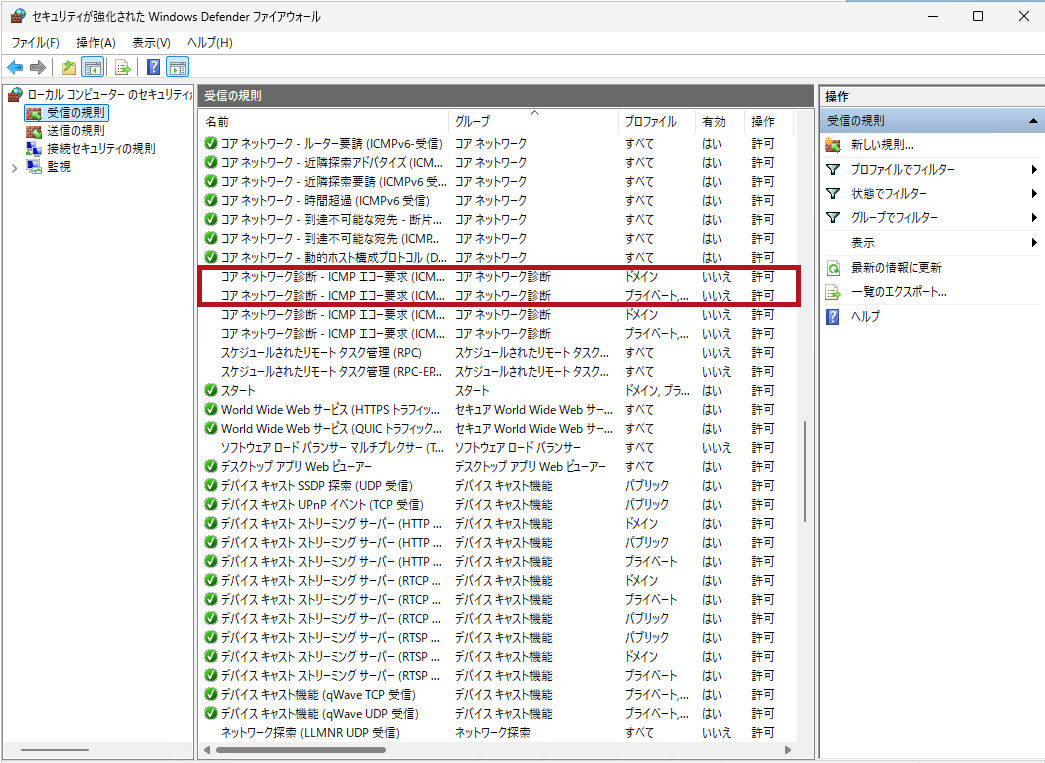Click 一覧のエクスポート... action

click(898, 292)
